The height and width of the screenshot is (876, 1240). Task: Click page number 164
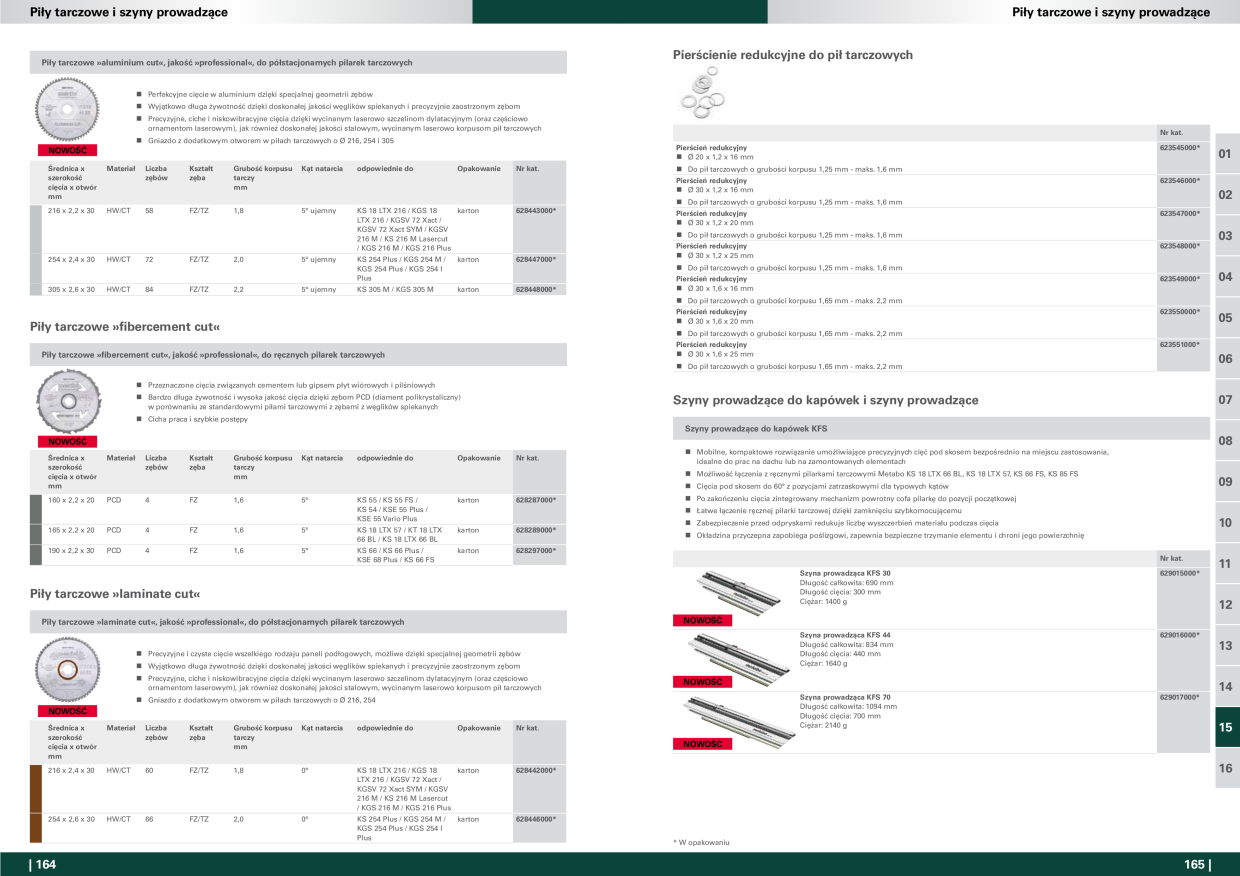(44, 865)
